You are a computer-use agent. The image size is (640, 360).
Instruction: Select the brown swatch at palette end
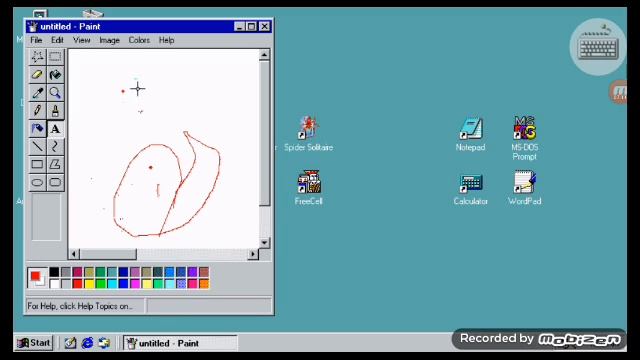point(204,272)
